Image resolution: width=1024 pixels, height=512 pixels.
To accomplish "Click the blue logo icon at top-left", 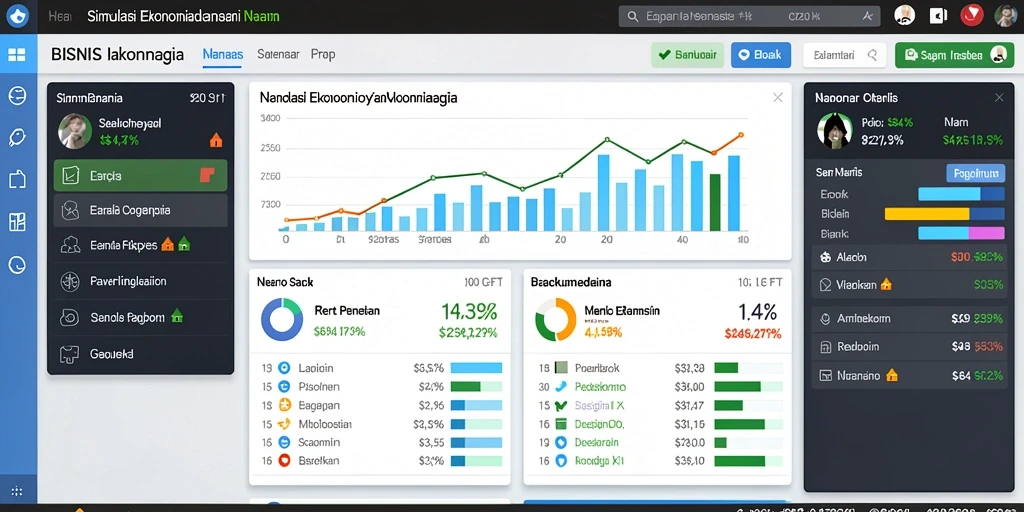I will (18, 16).
